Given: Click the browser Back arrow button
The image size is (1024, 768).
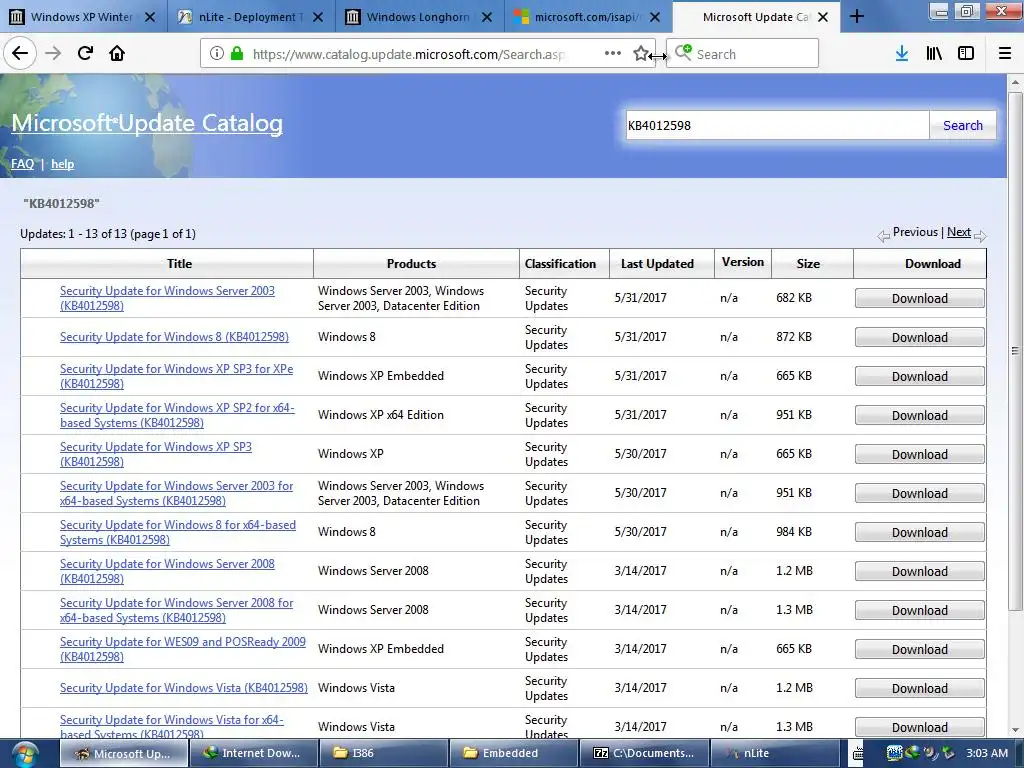Looking at the screenshot, I should [x=20, y=53].
